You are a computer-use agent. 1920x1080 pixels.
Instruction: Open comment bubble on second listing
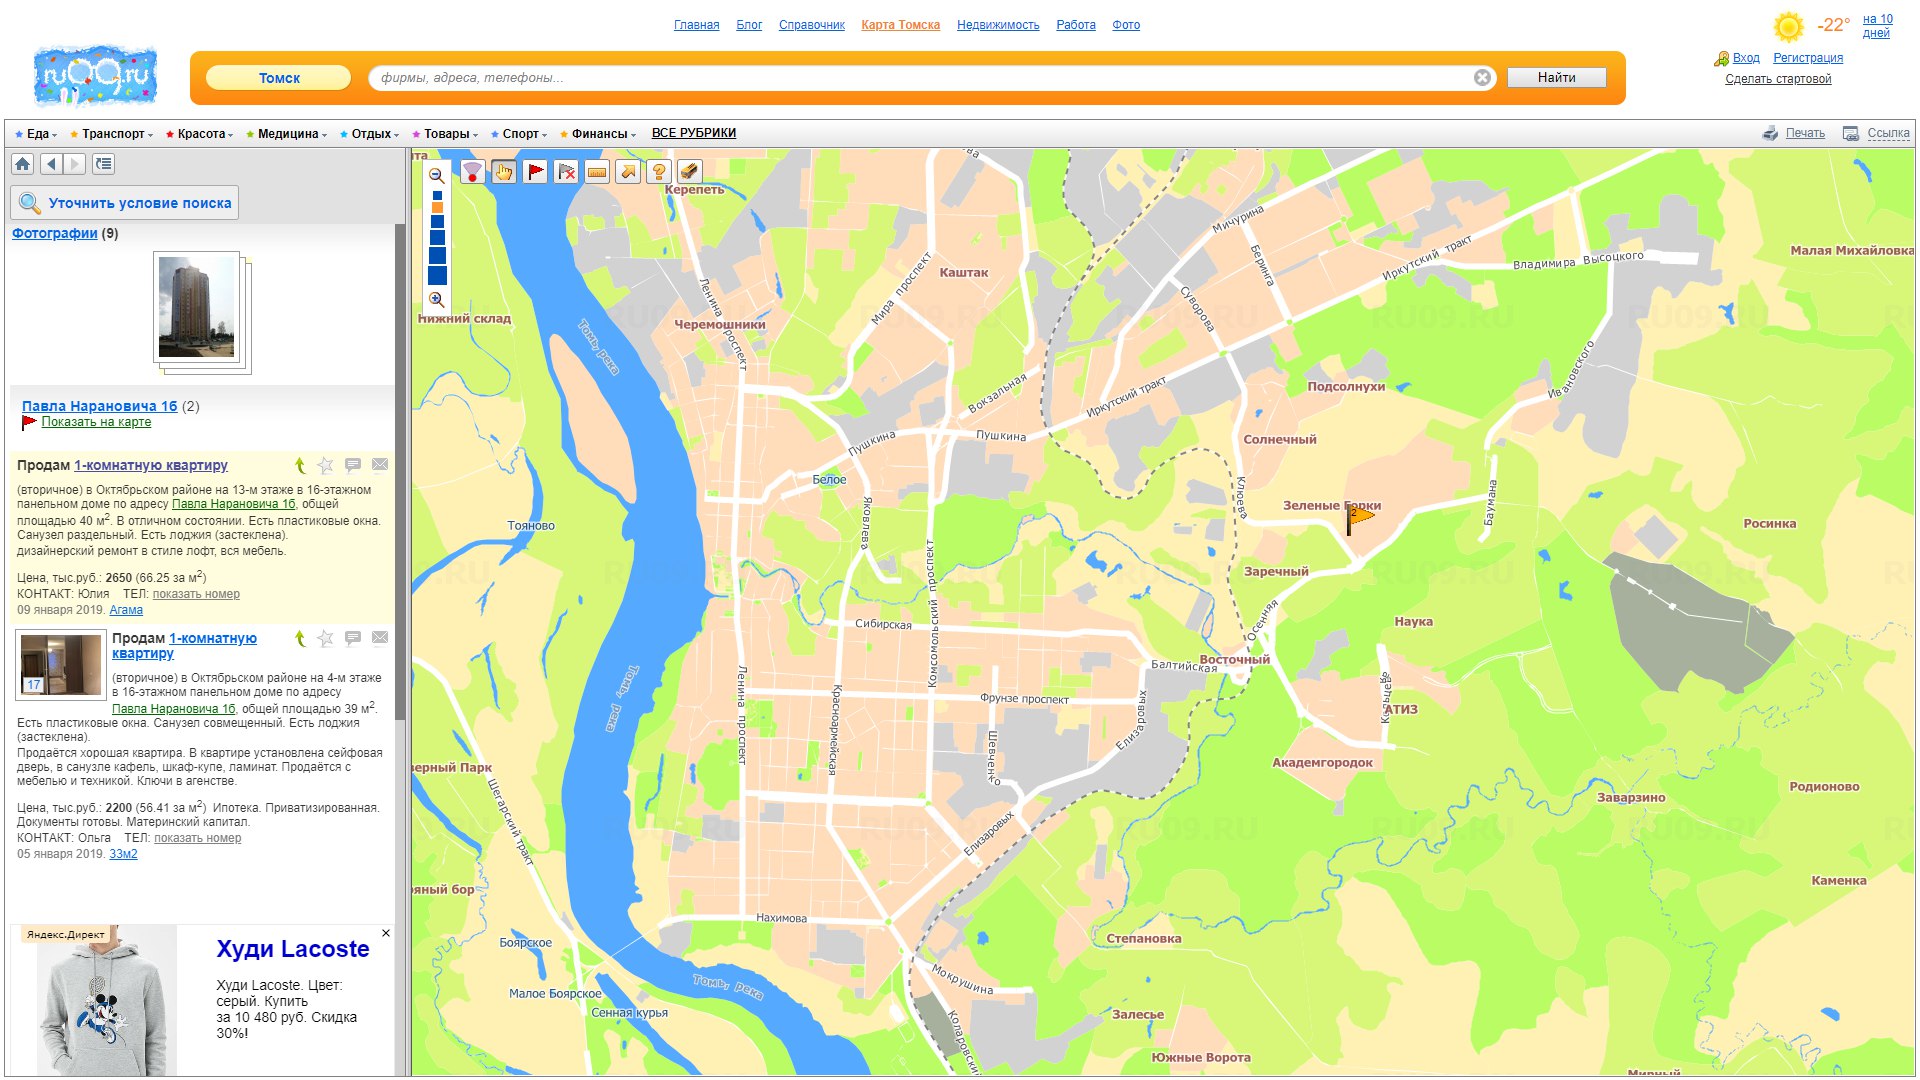pos(352,638)
